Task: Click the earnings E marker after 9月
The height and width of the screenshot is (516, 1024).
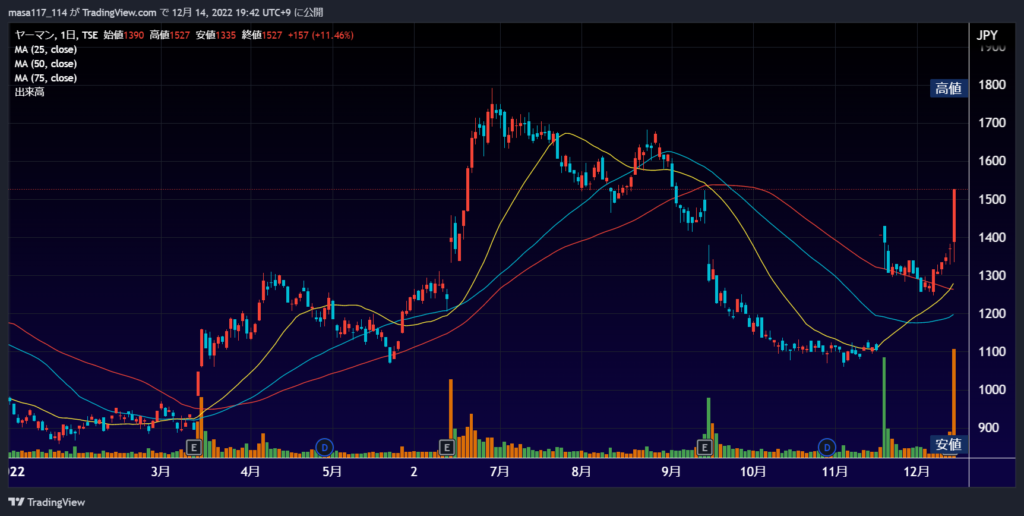Action: (705, 447)
